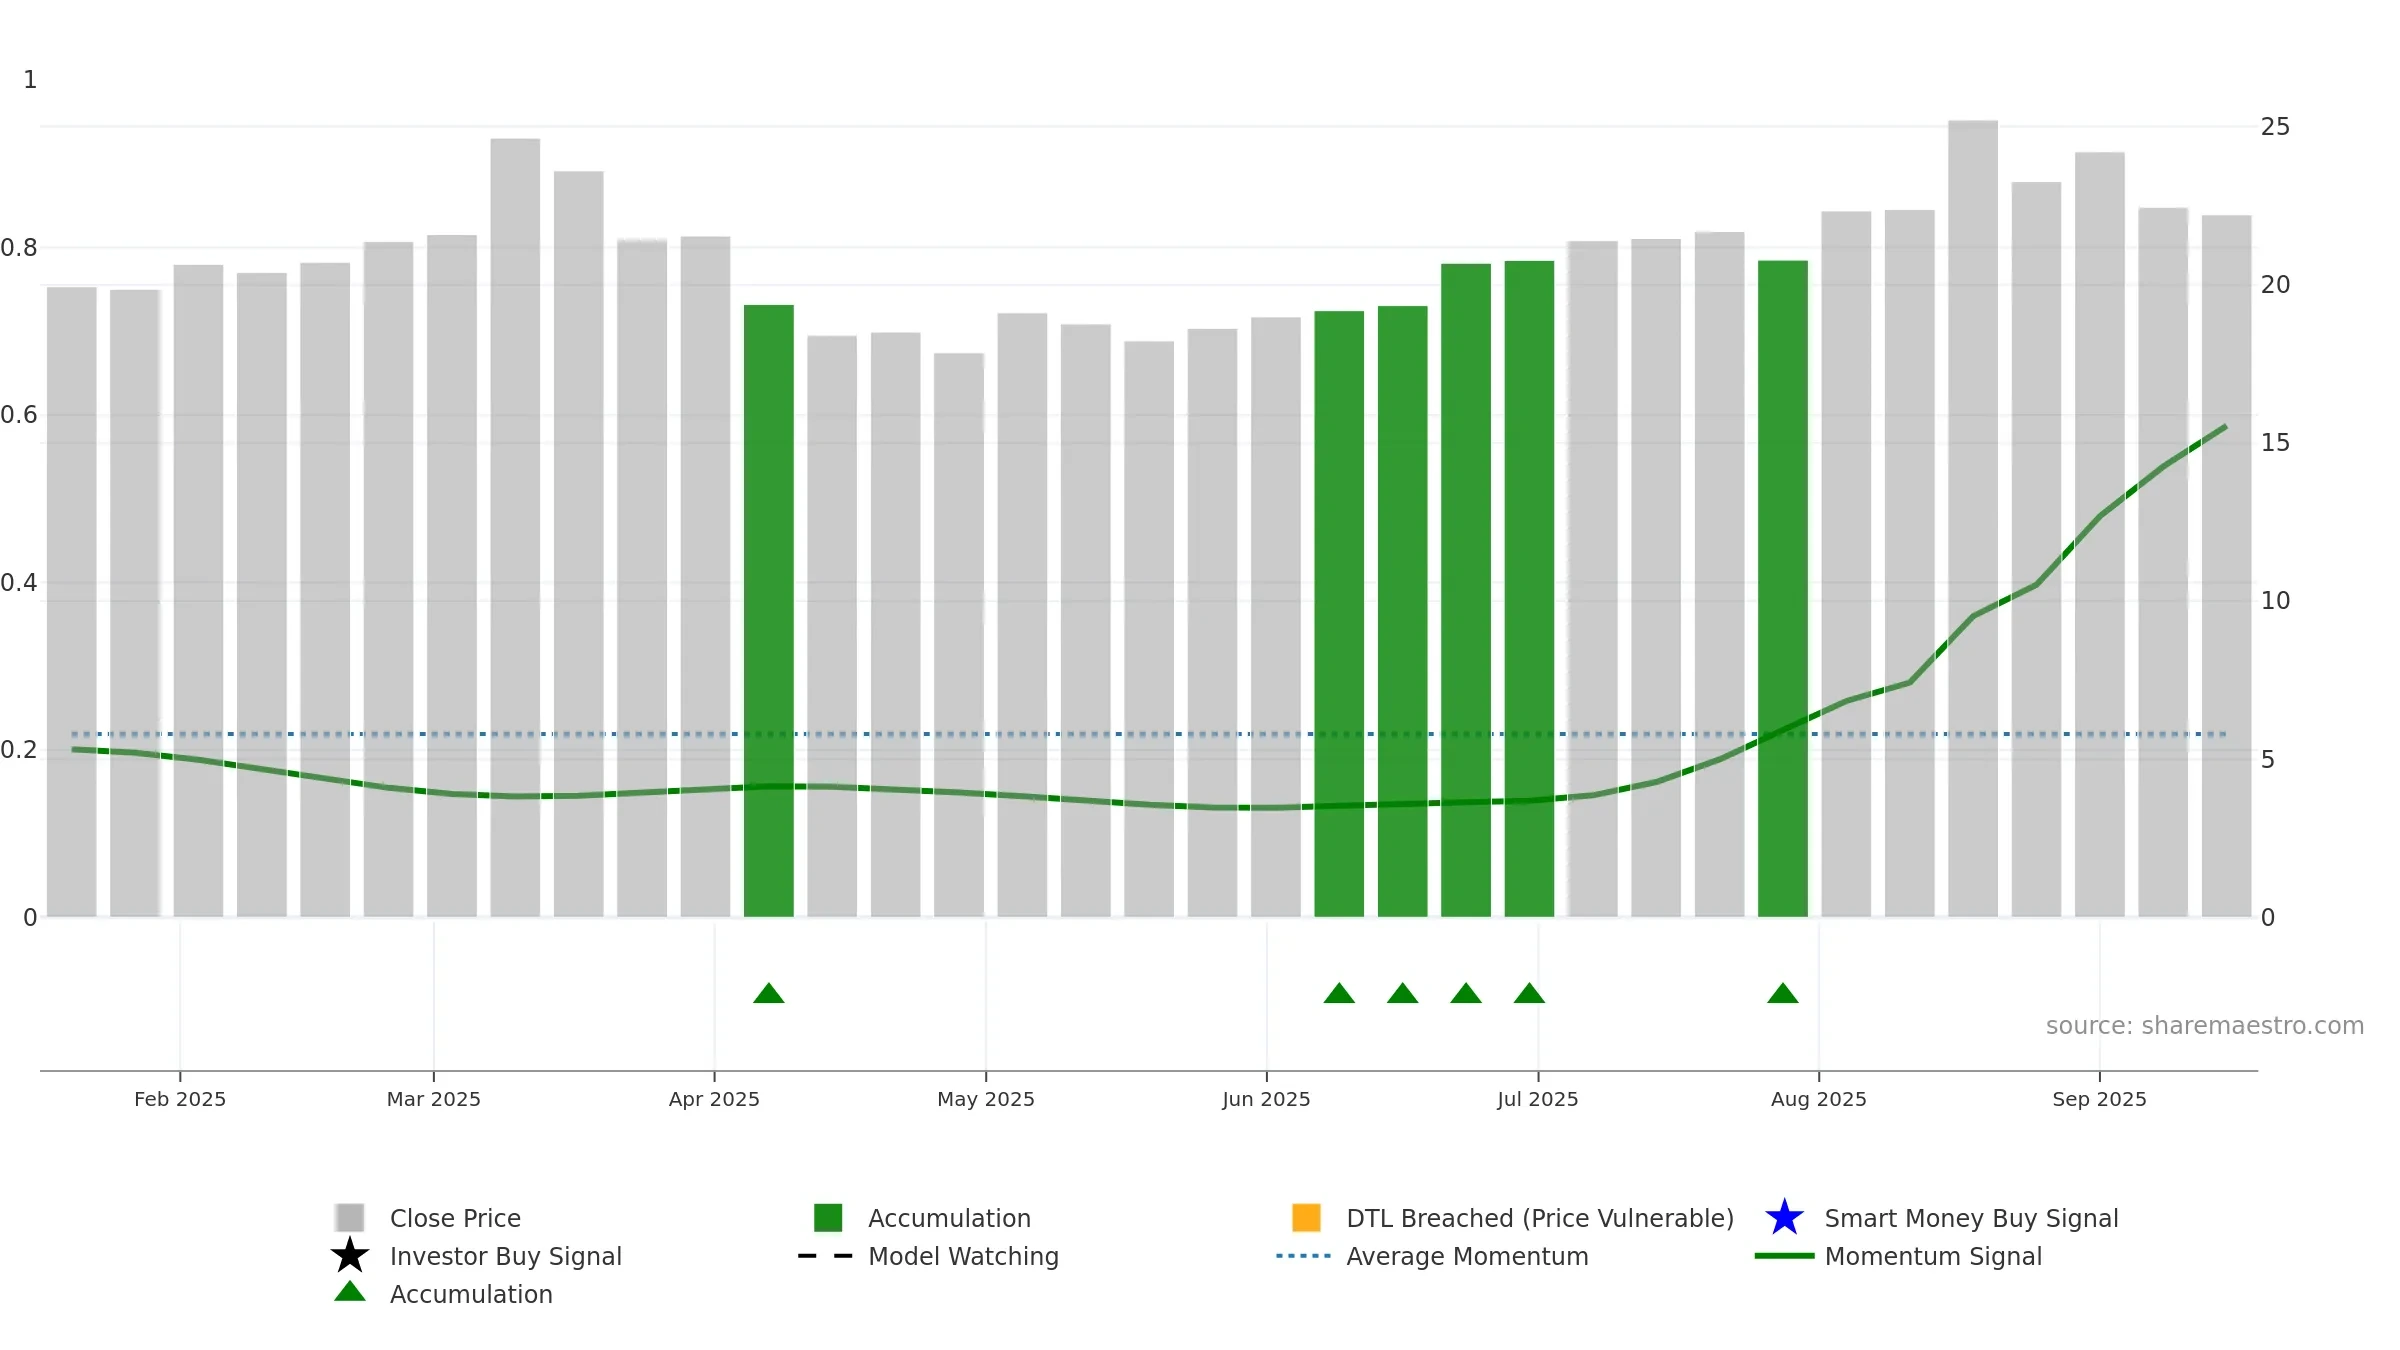Click the accumulation triangle just before Aug 2025
This screenshot has width=2400, height=1350.
1783,993
